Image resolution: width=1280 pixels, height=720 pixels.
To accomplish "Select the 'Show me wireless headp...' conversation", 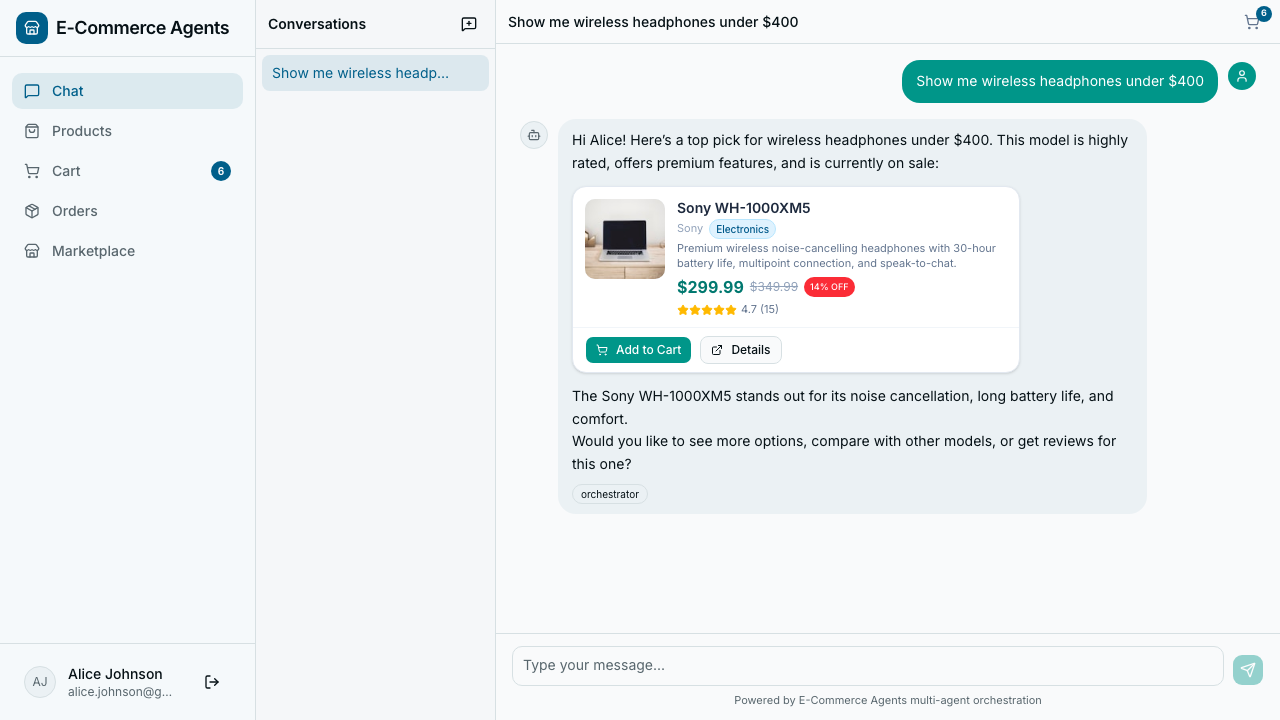I will [x=375, y=73].
